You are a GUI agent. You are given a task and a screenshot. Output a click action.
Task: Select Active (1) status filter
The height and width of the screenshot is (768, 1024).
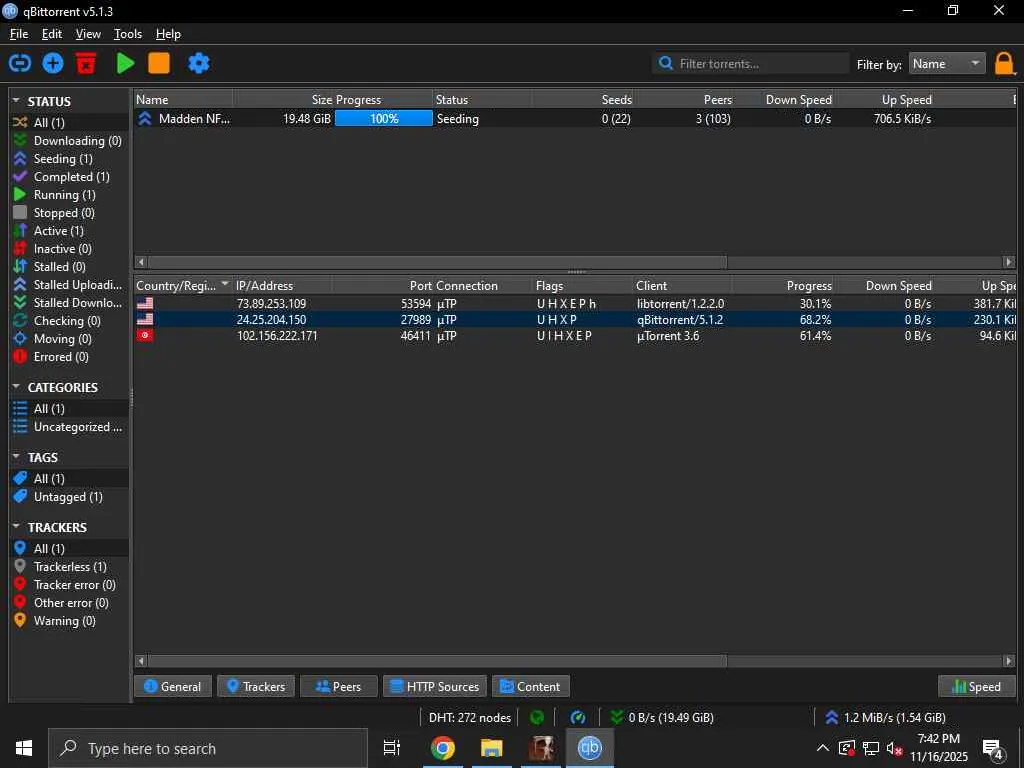coord(69,231)
